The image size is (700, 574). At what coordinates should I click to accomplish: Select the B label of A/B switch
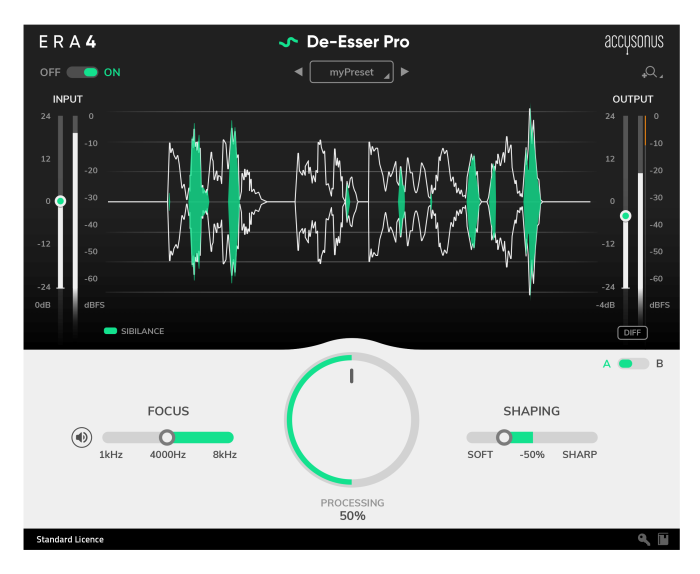(x=659, y=364)
